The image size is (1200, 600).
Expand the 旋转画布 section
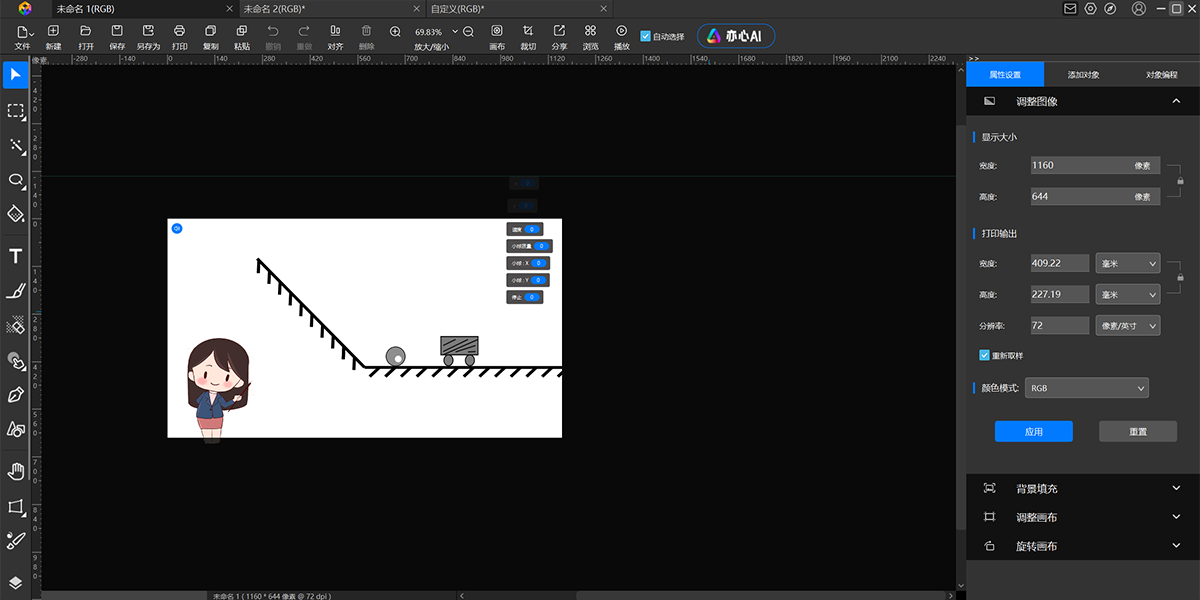point(1083,546)
